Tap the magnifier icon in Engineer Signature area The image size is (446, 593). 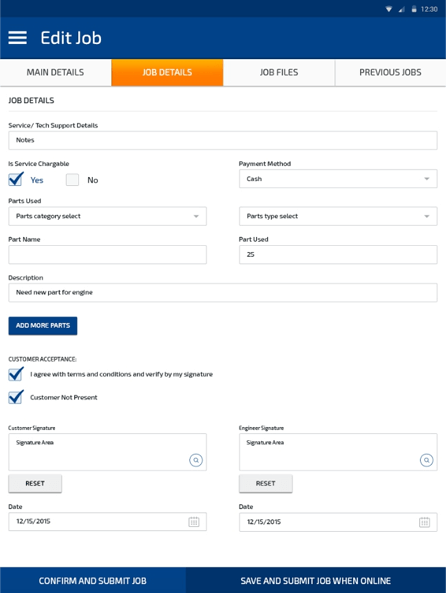click(426, 460)
